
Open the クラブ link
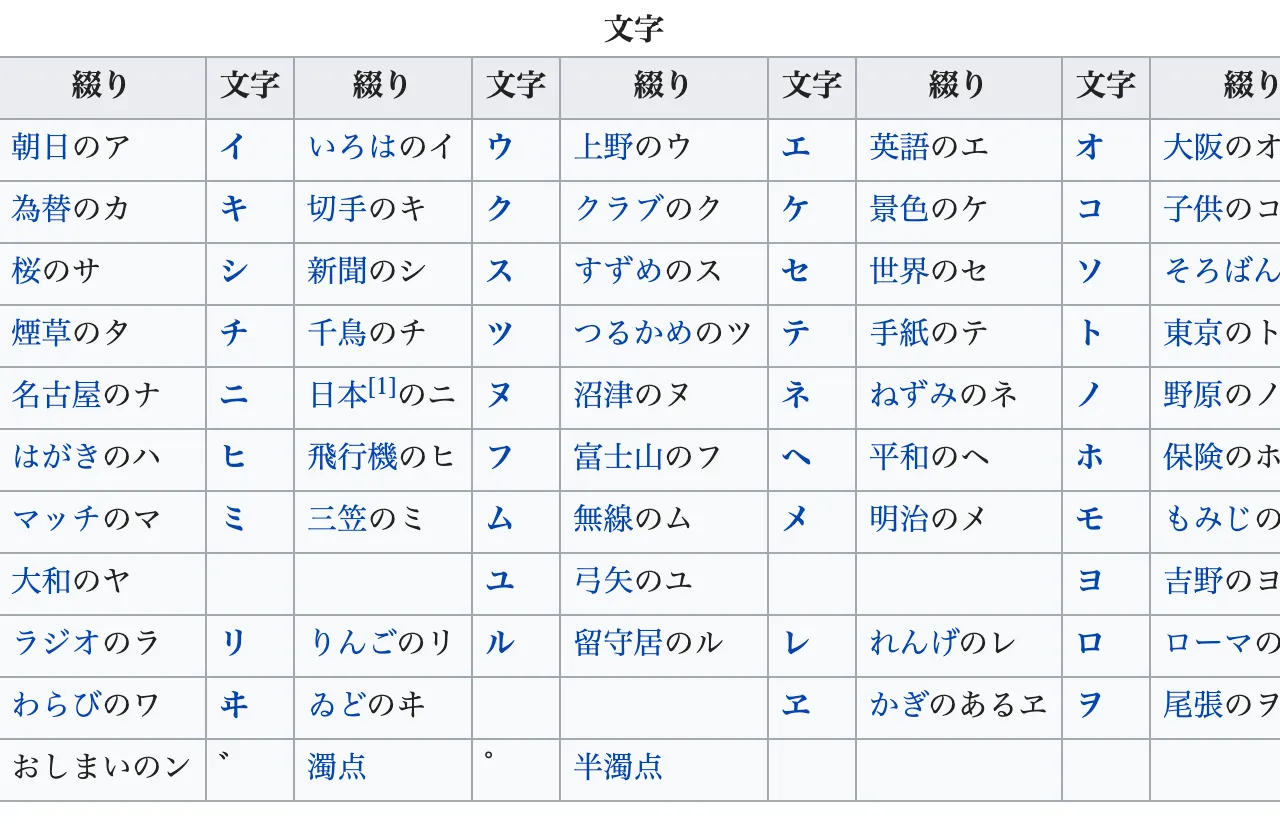[619, 209]
